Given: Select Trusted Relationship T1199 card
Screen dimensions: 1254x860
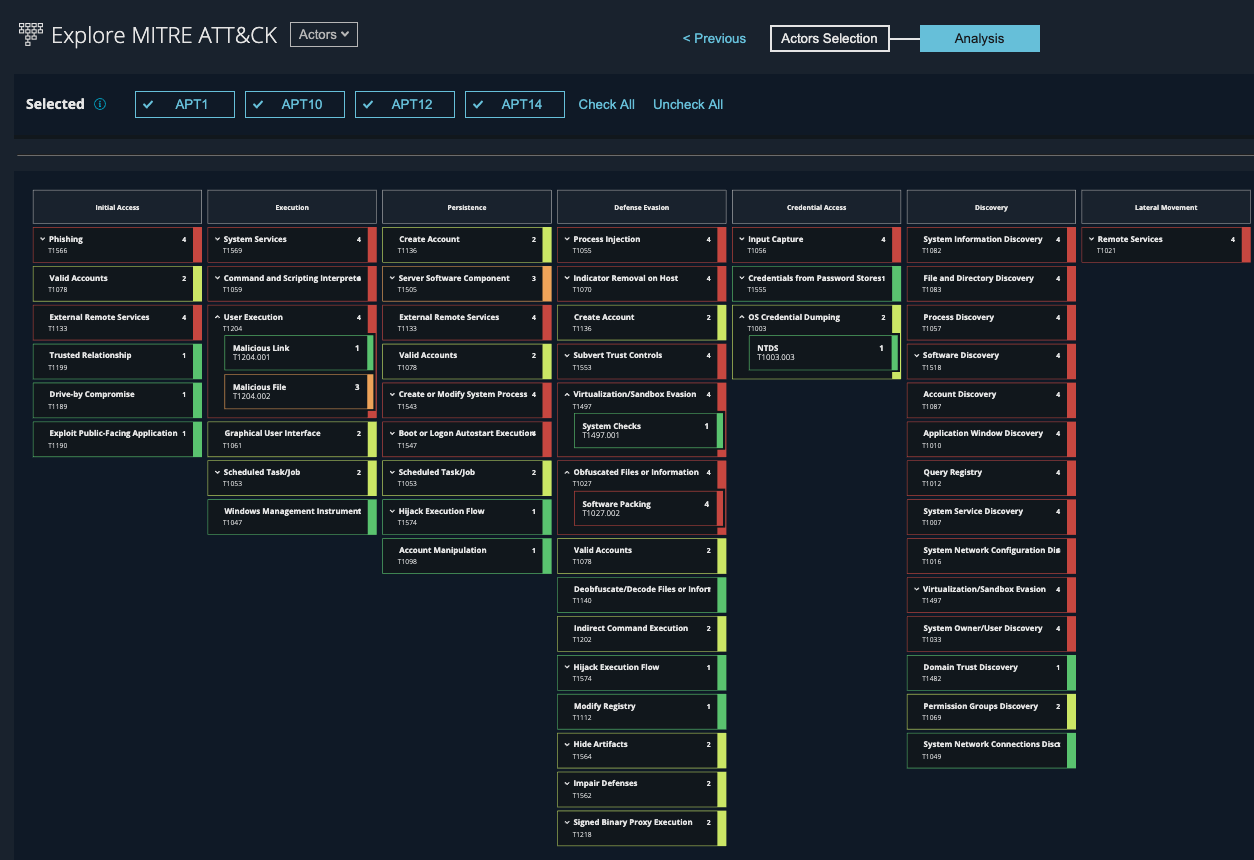Looking at the screenshot, I should point(117,361).
